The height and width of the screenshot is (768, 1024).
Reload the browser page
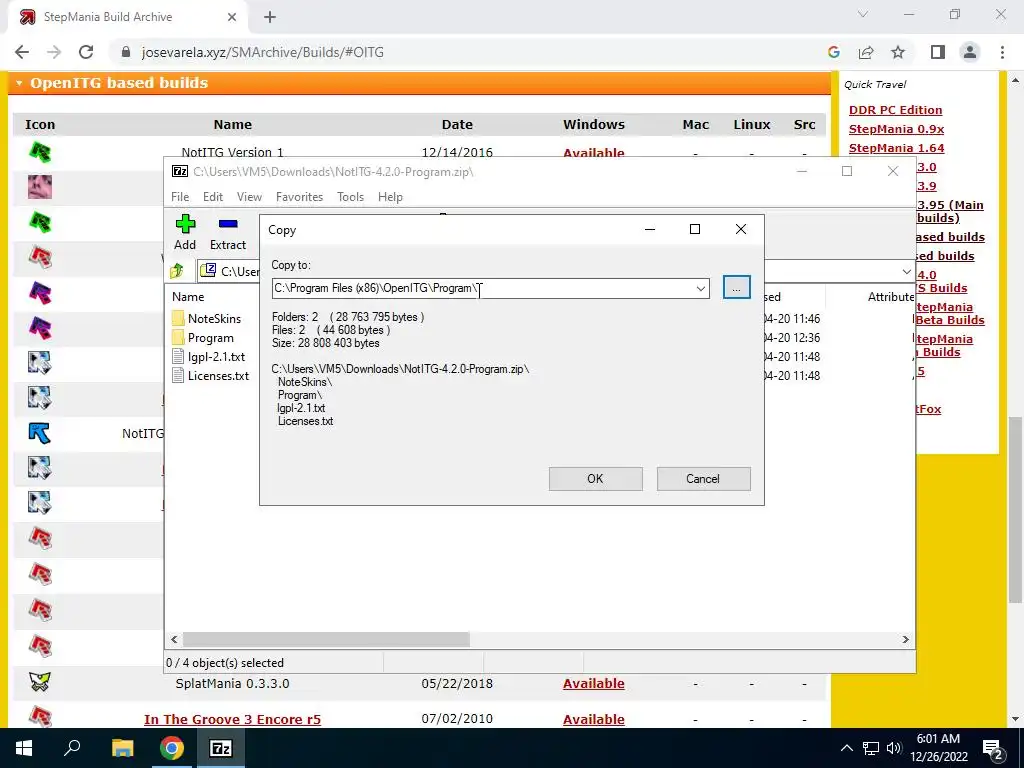click(86, 52)
